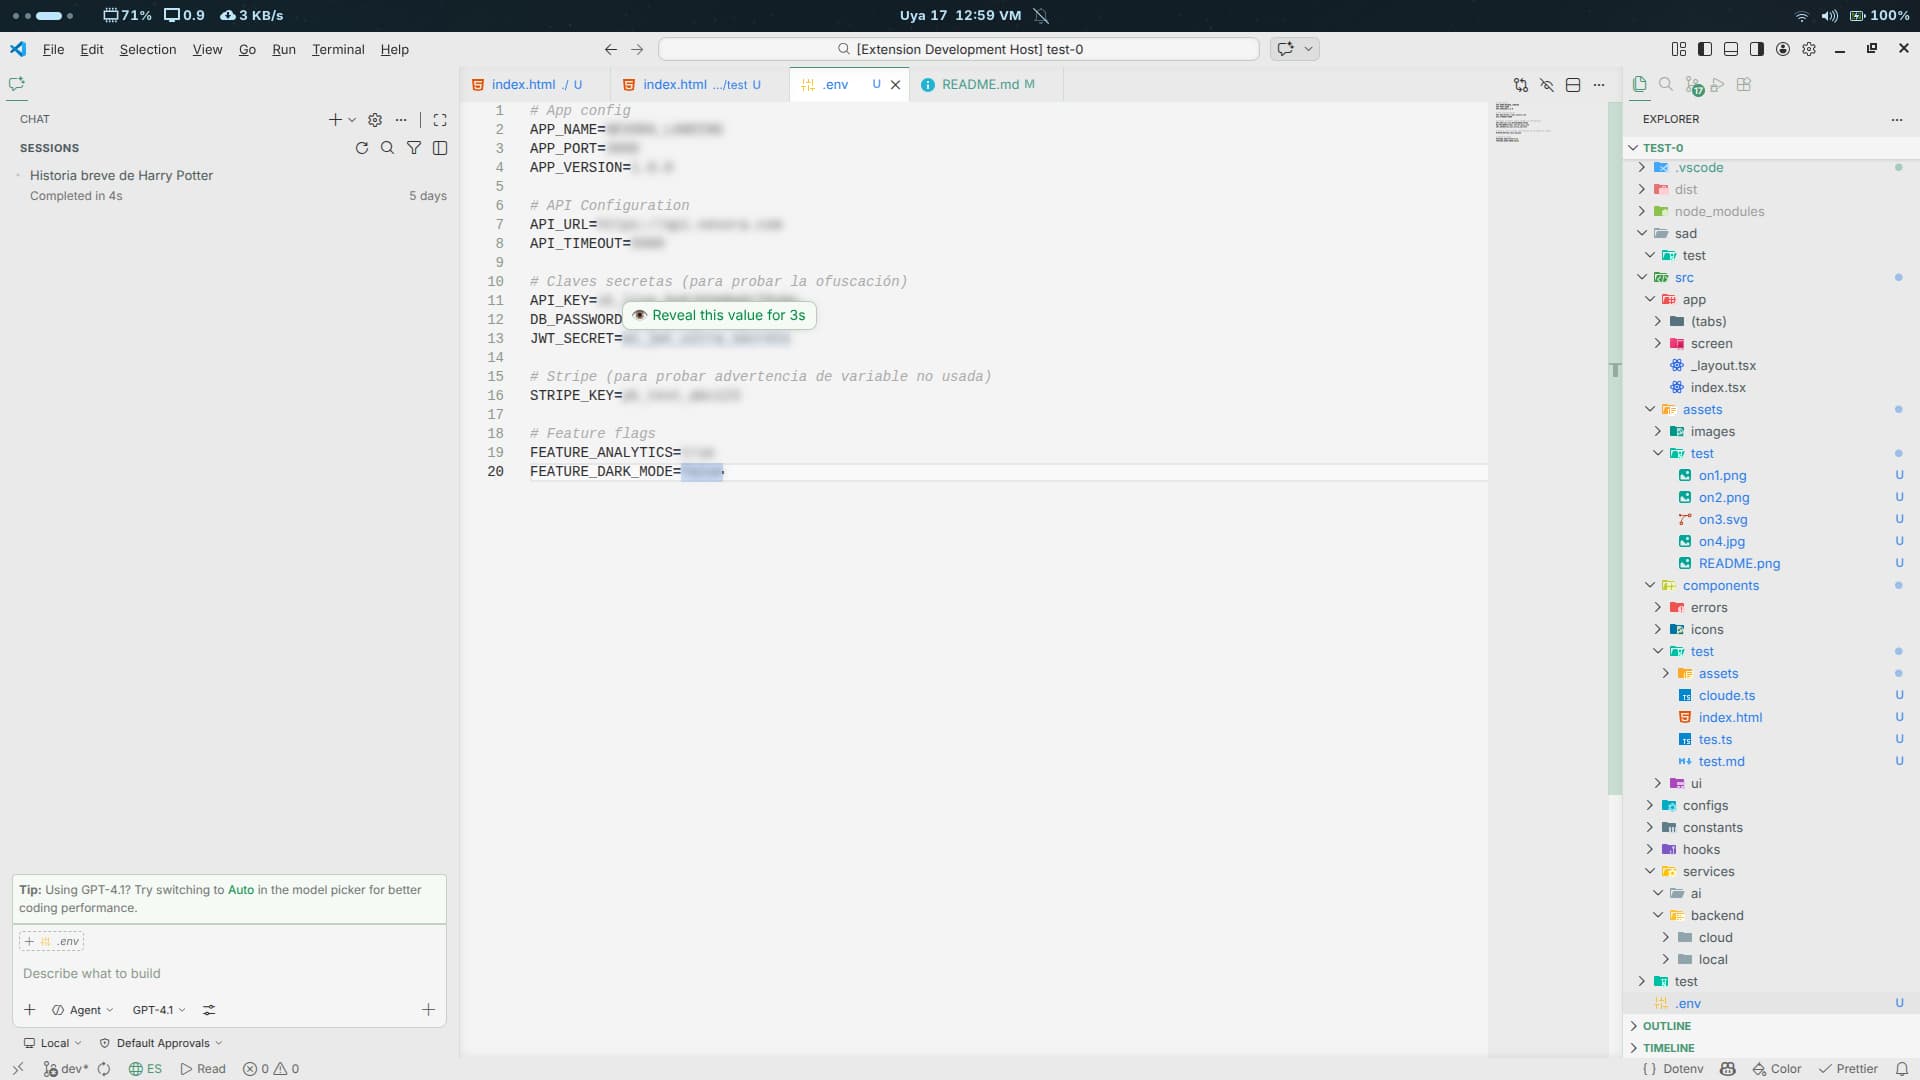Refresh the chat sessions list
The width and height of the screenshot is (1920, 1080).
pyautogui.click(x=362, y=148)
